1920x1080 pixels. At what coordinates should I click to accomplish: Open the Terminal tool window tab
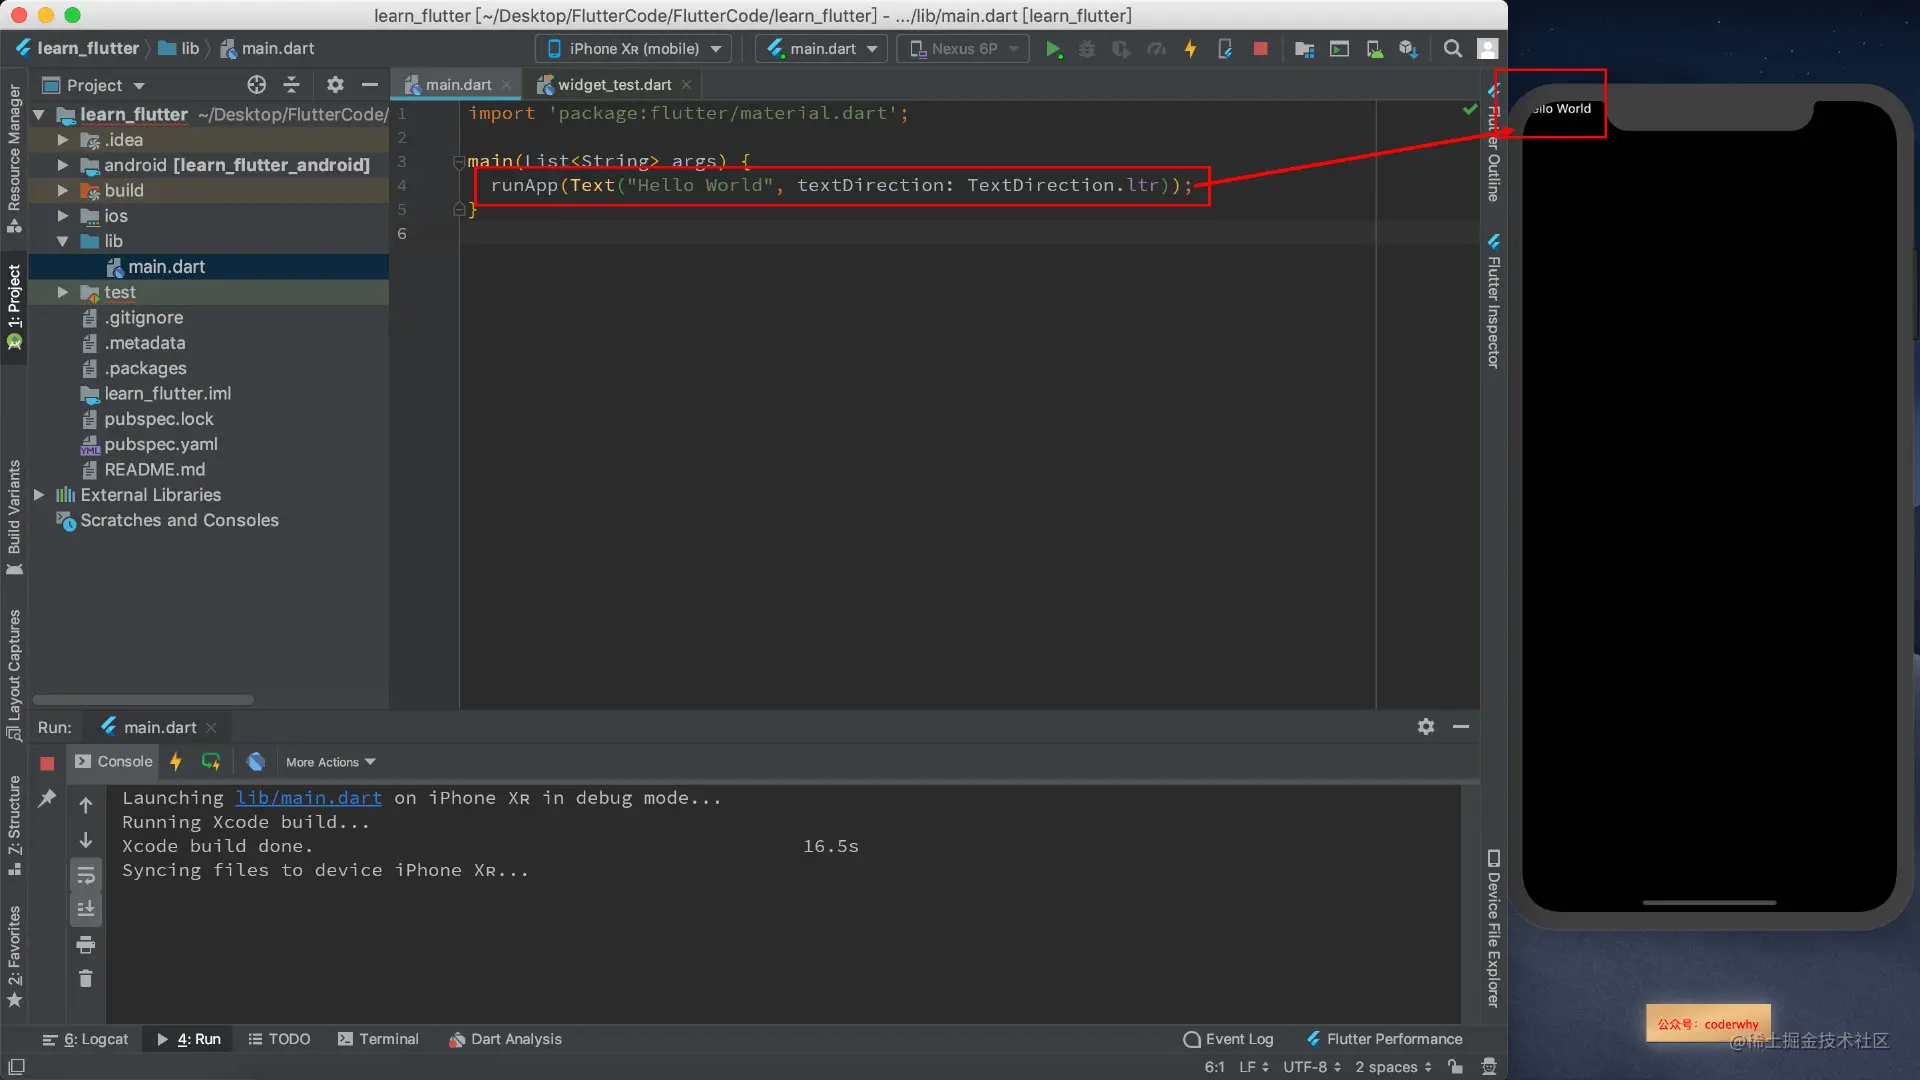tap(378, 1039)
